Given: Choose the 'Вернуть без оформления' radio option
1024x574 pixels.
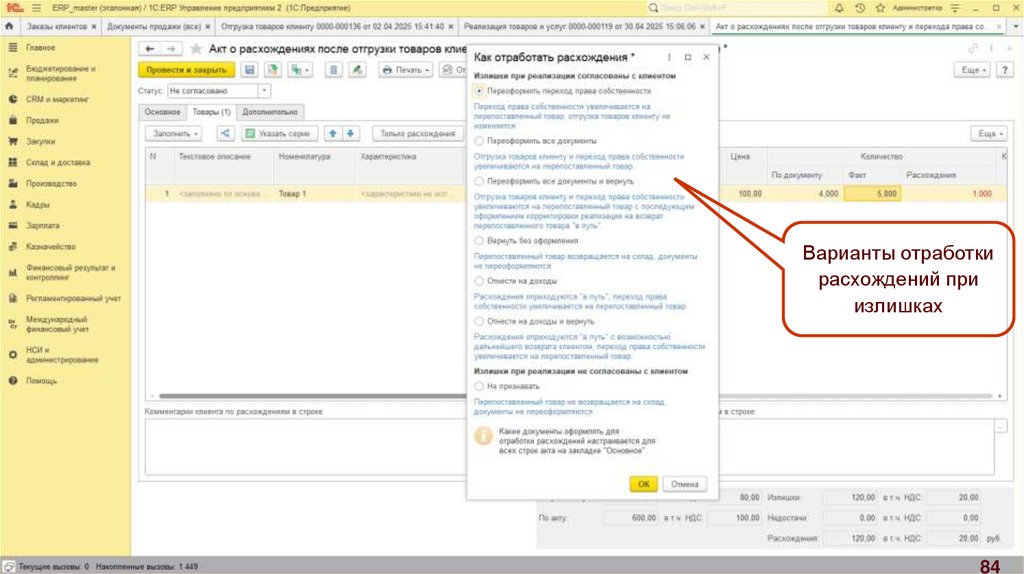Looking at the screenshot, I should tap(480, 241).
